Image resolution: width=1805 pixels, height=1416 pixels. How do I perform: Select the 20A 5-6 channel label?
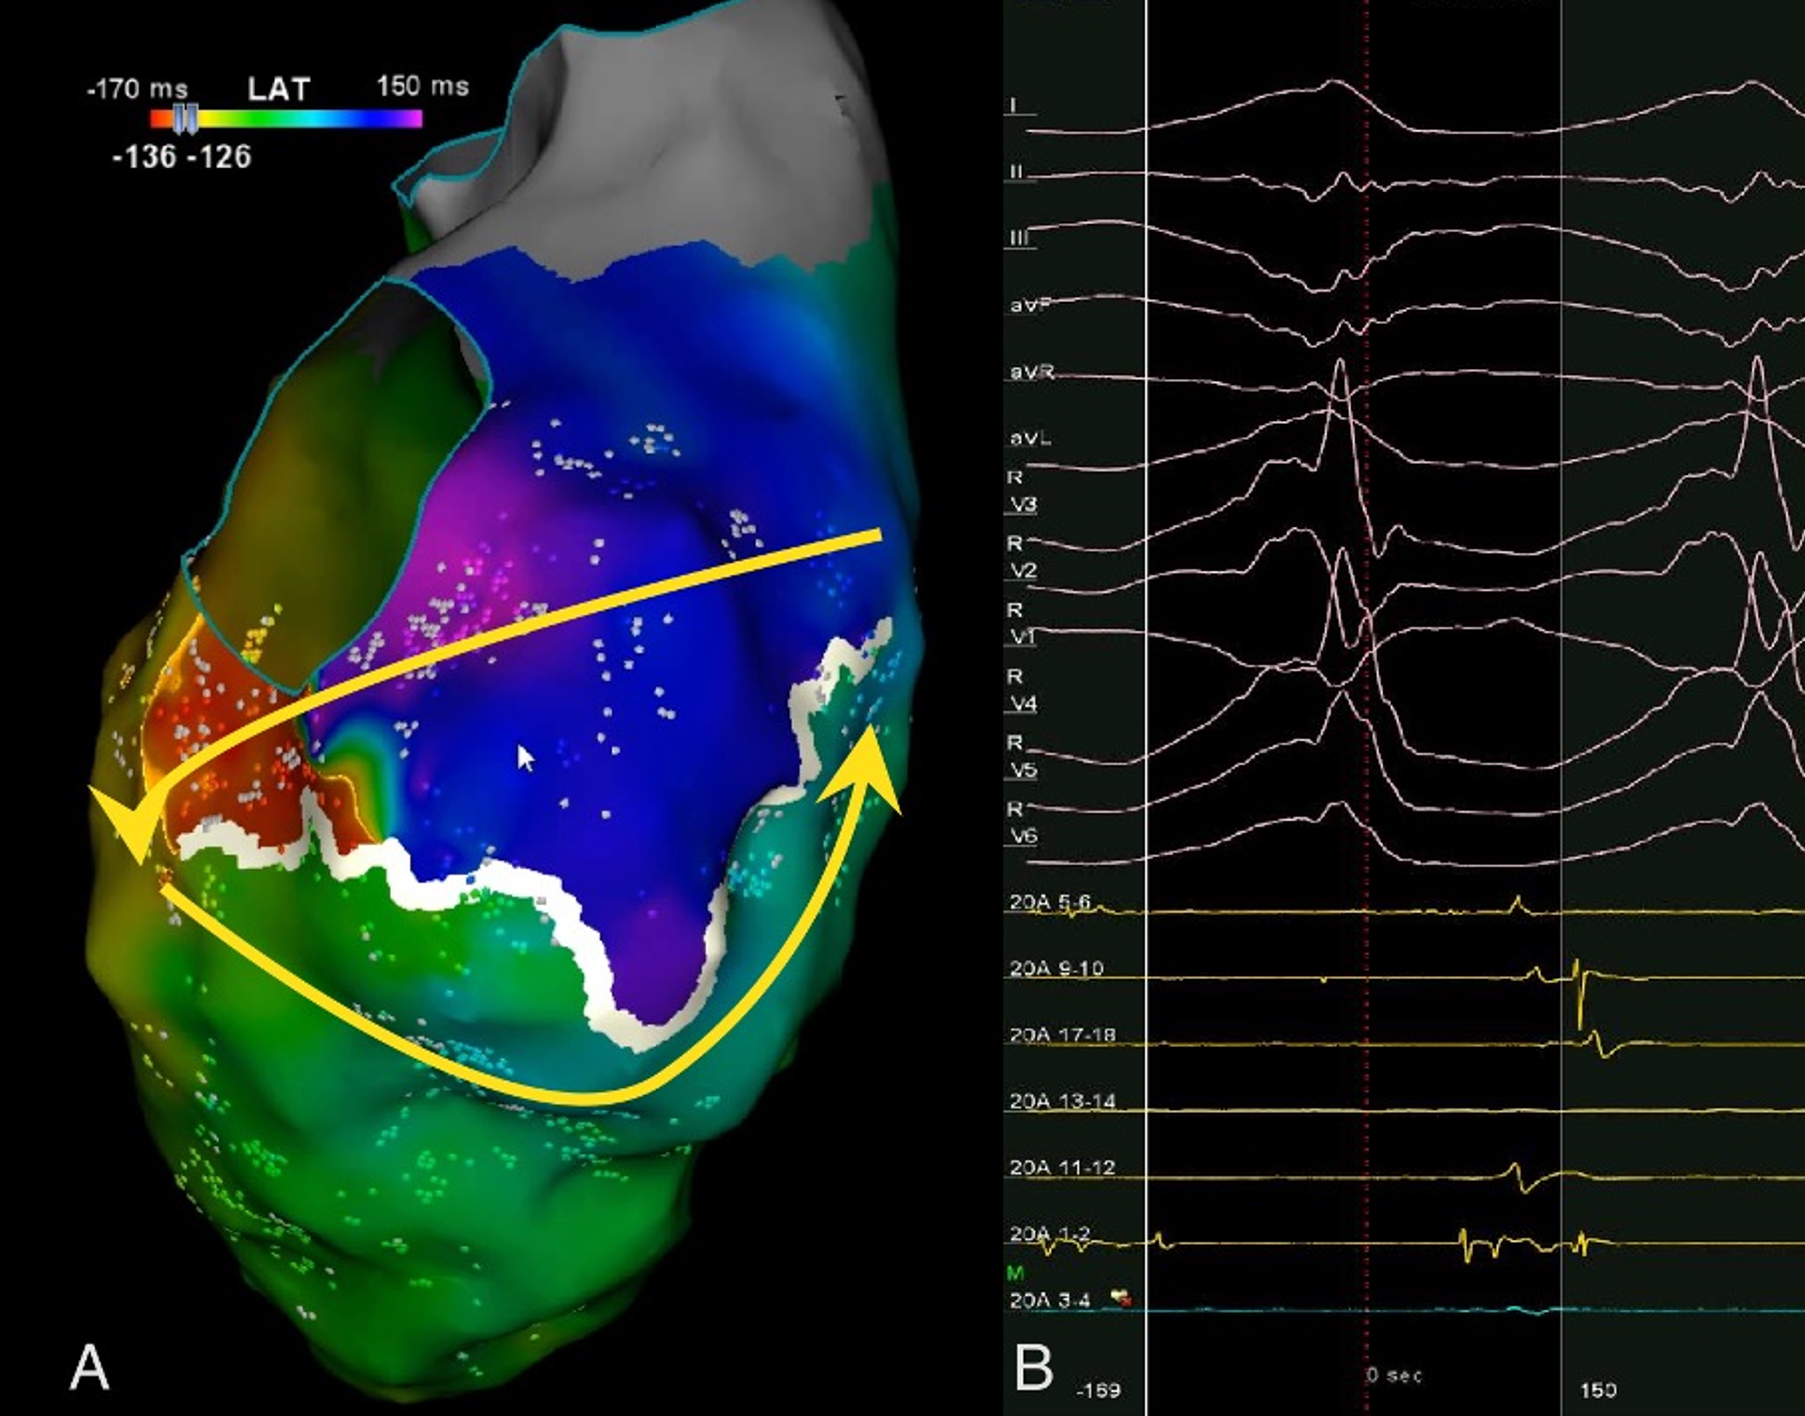[x=1049, y=902]
